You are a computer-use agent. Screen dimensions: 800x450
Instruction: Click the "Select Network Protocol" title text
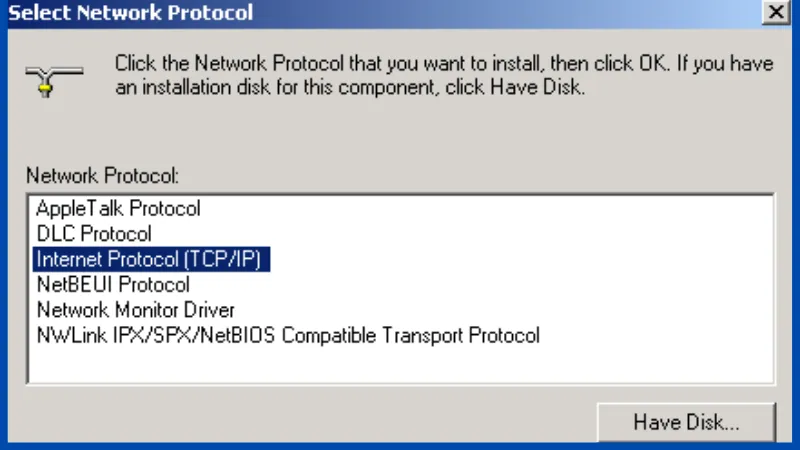pyautogui.click(x=131, y=13)
